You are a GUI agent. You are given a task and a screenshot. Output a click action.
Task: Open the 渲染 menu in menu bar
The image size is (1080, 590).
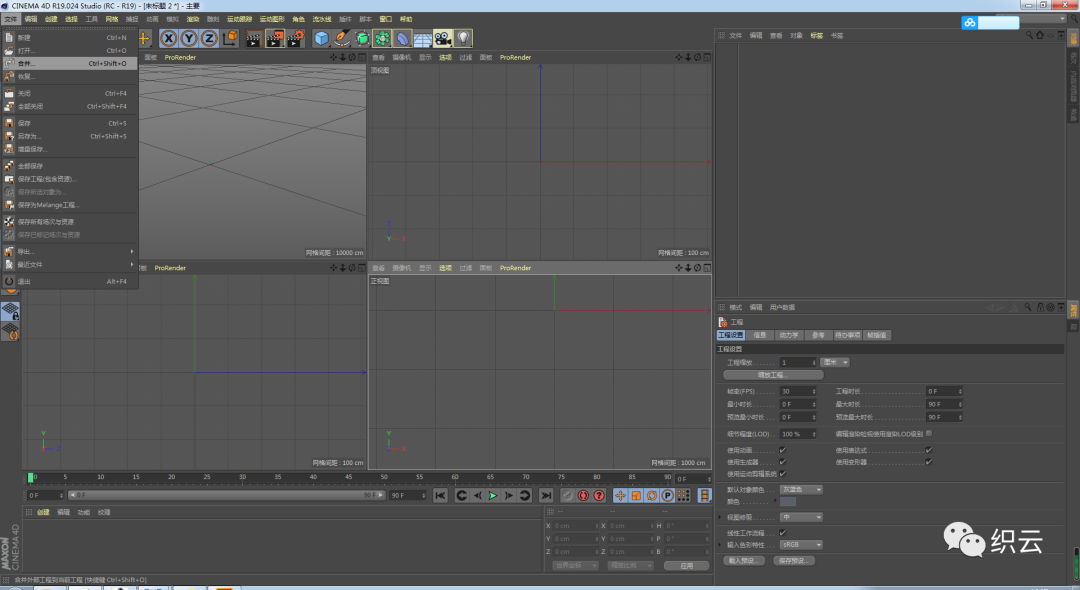coord(193,19)
